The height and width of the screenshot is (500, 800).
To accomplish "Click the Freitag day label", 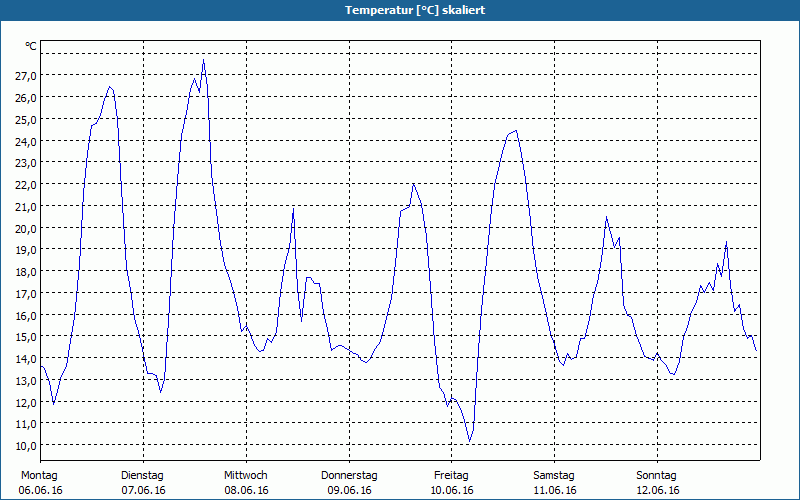I will click(x=451, y=476).
